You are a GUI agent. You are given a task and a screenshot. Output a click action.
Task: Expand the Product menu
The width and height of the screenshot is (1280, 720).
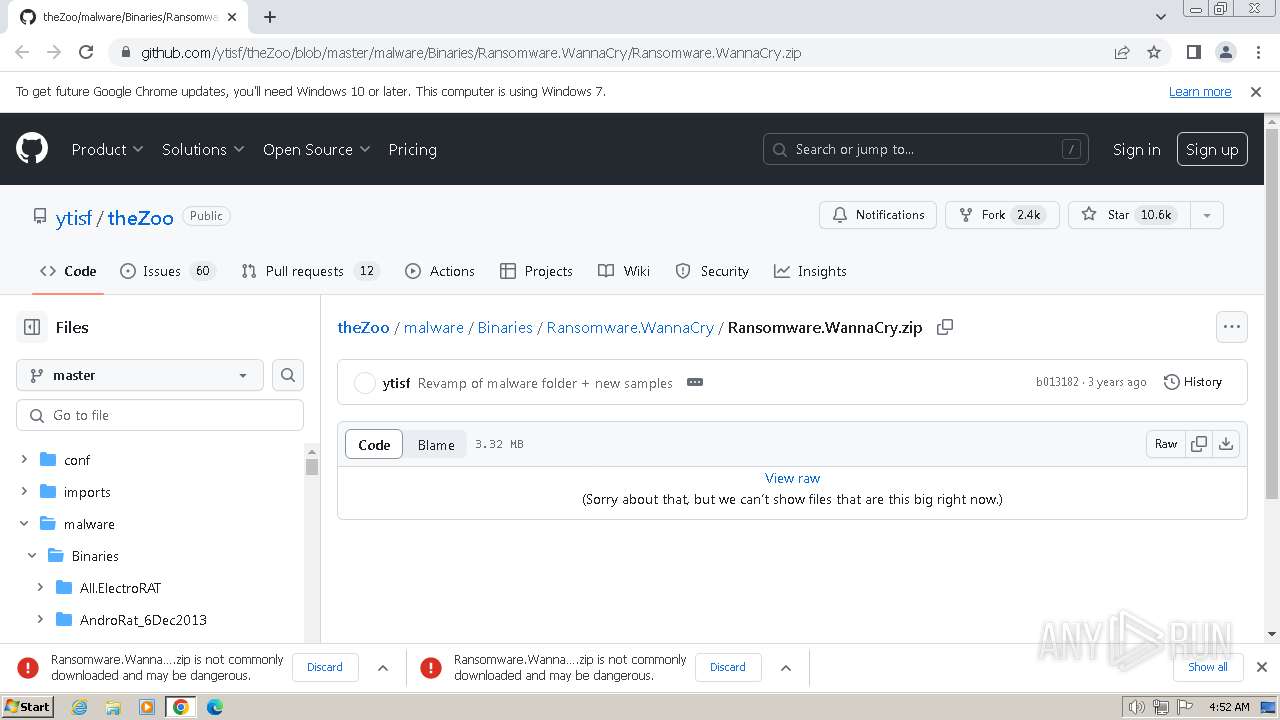pyautogui.click(x=107, y=149)
